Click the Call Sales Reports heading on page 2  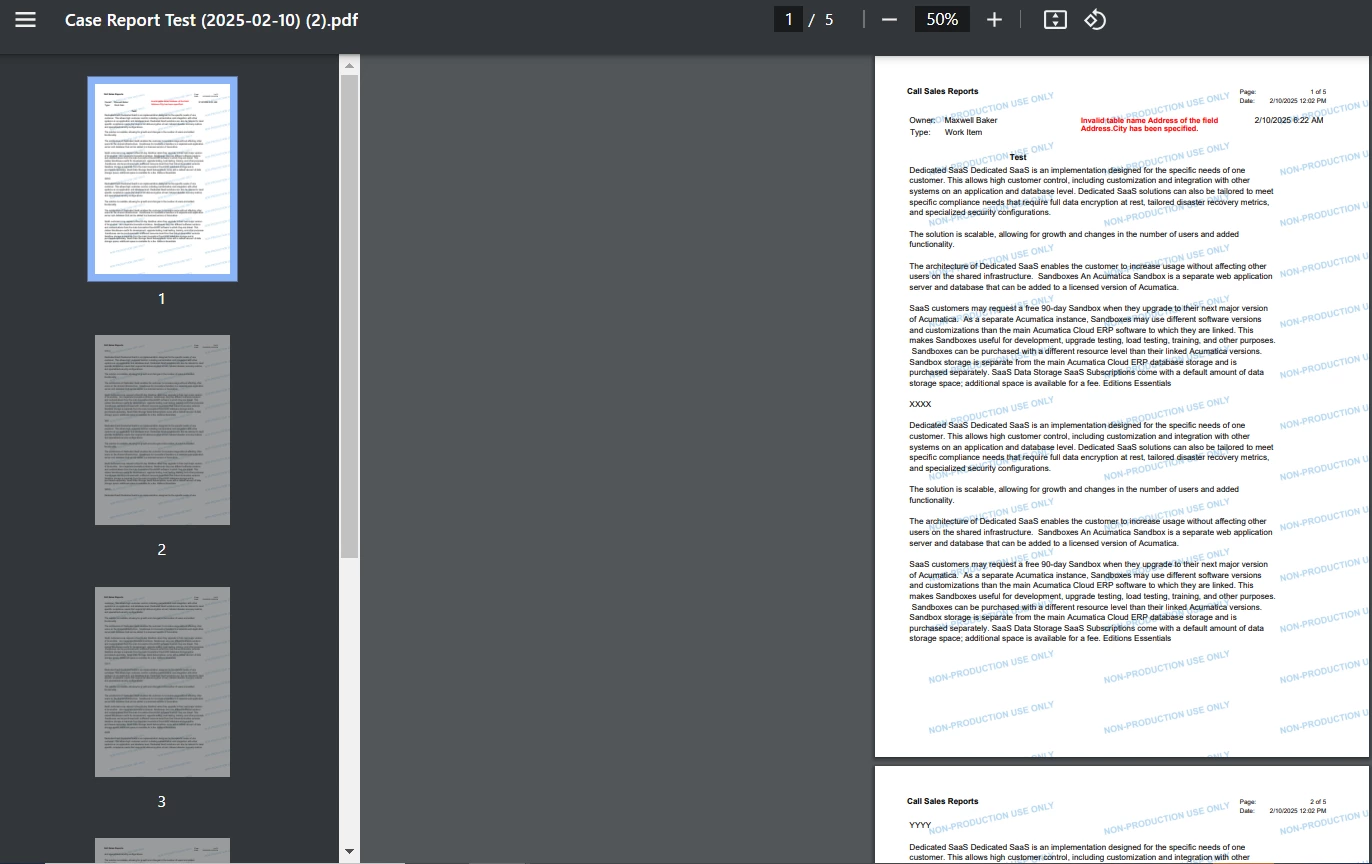click(942, 801)
